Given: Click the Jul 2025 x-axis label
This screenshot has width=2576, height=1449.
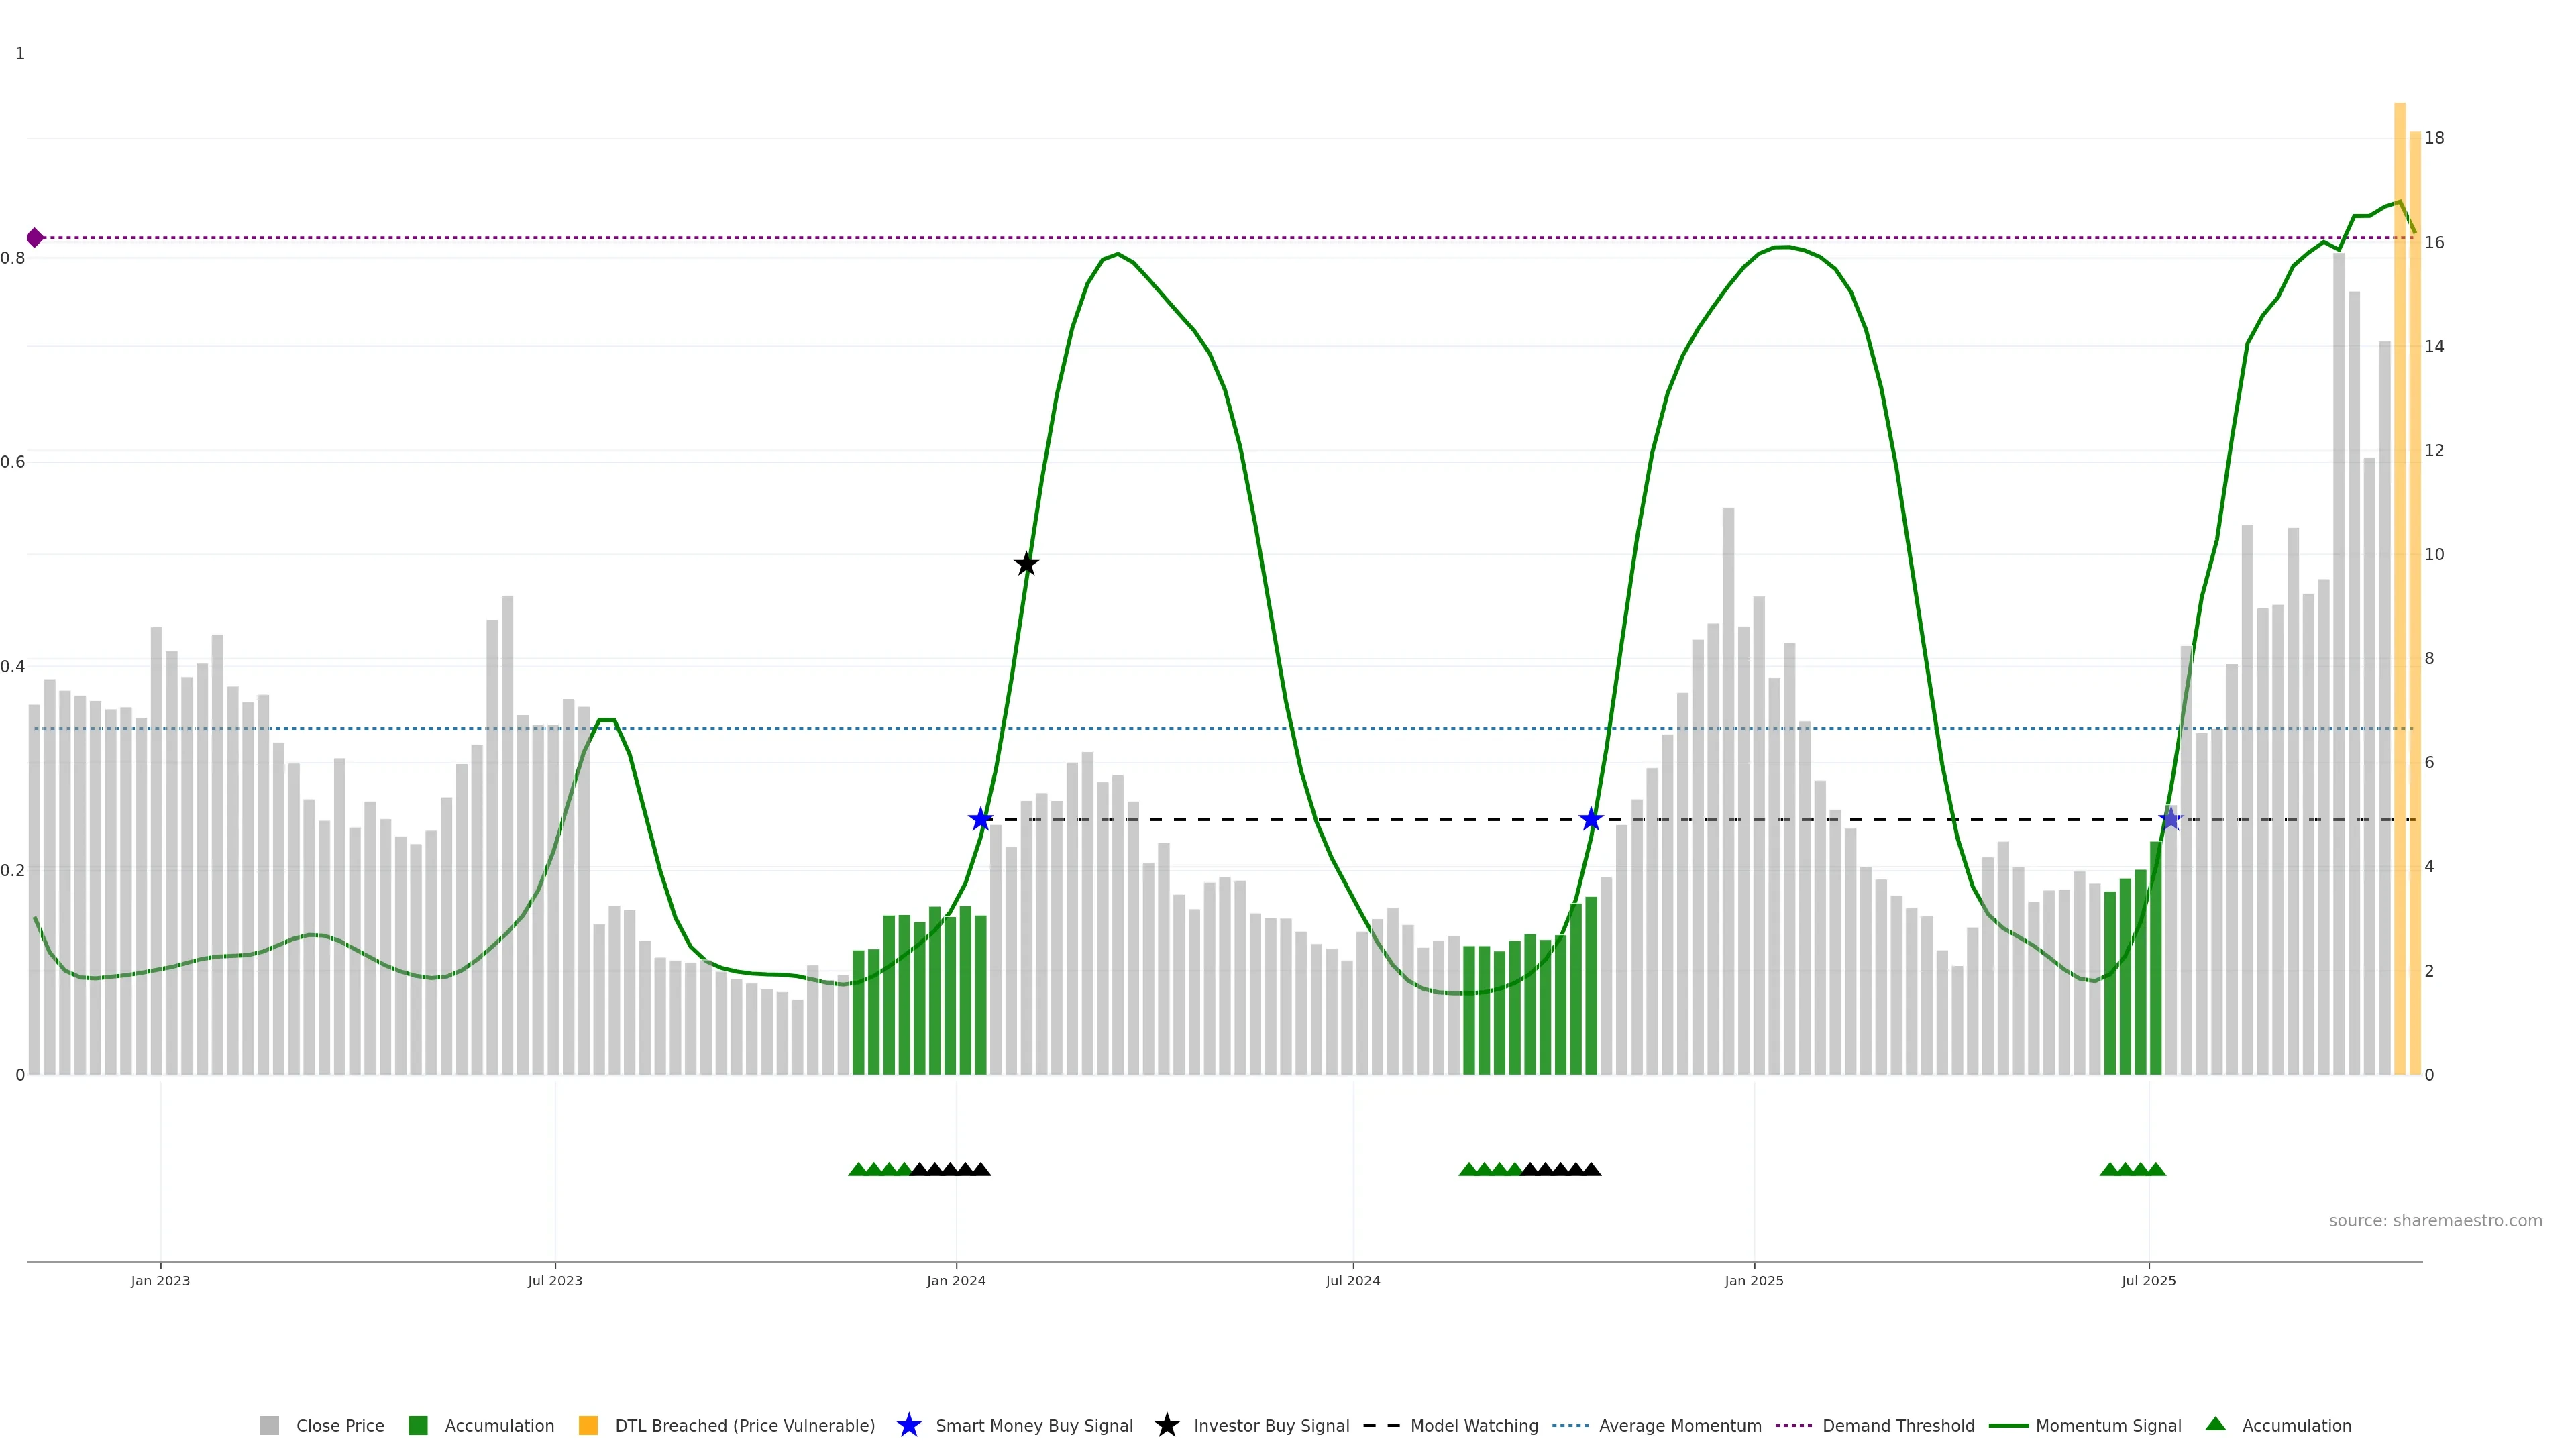Looking at the screenshot, I should 2148,1281.
